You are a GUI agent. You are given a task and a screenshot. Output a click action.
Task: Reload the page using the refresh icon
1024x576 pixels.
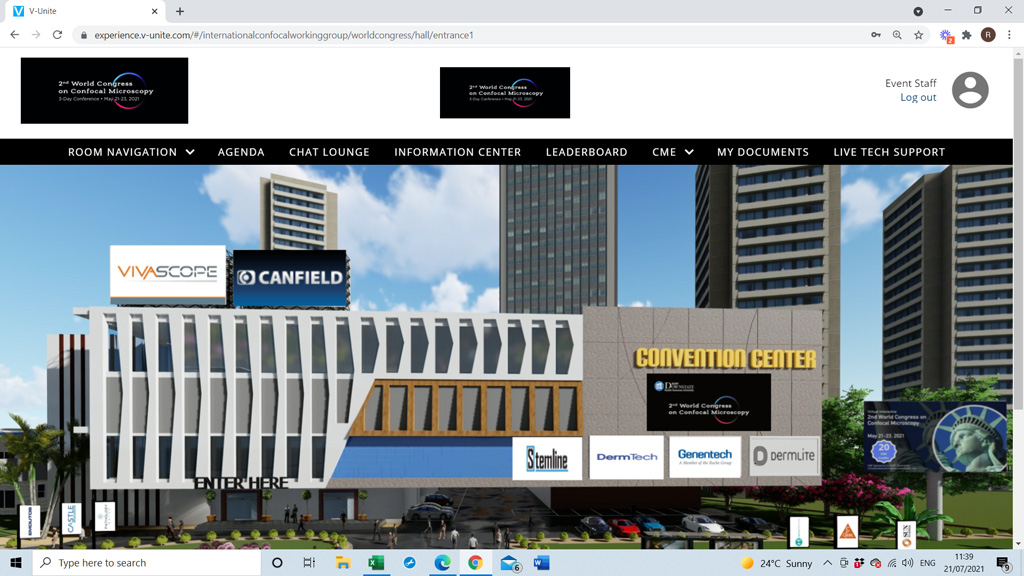(57, 35)
